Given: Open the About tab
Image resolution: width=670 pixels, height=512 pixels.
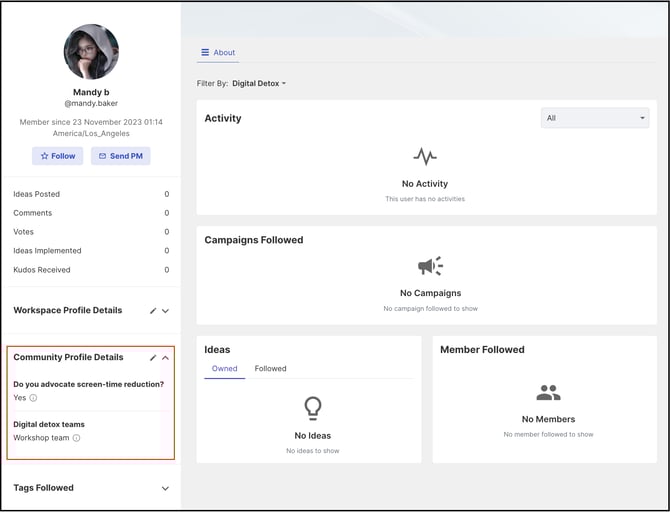Looking at the screenshot, I should pyautogui.click(x=218, y=53).
